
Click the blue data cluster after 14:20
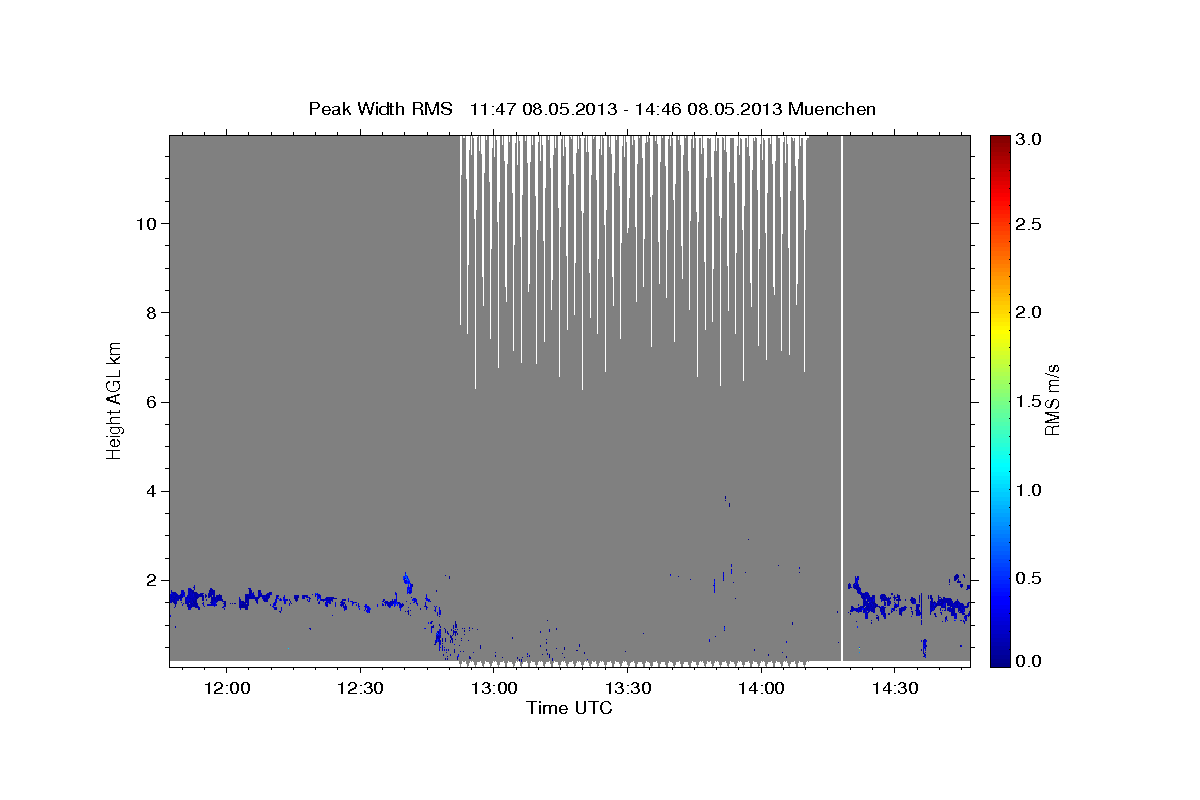click(x=908, y=603)
